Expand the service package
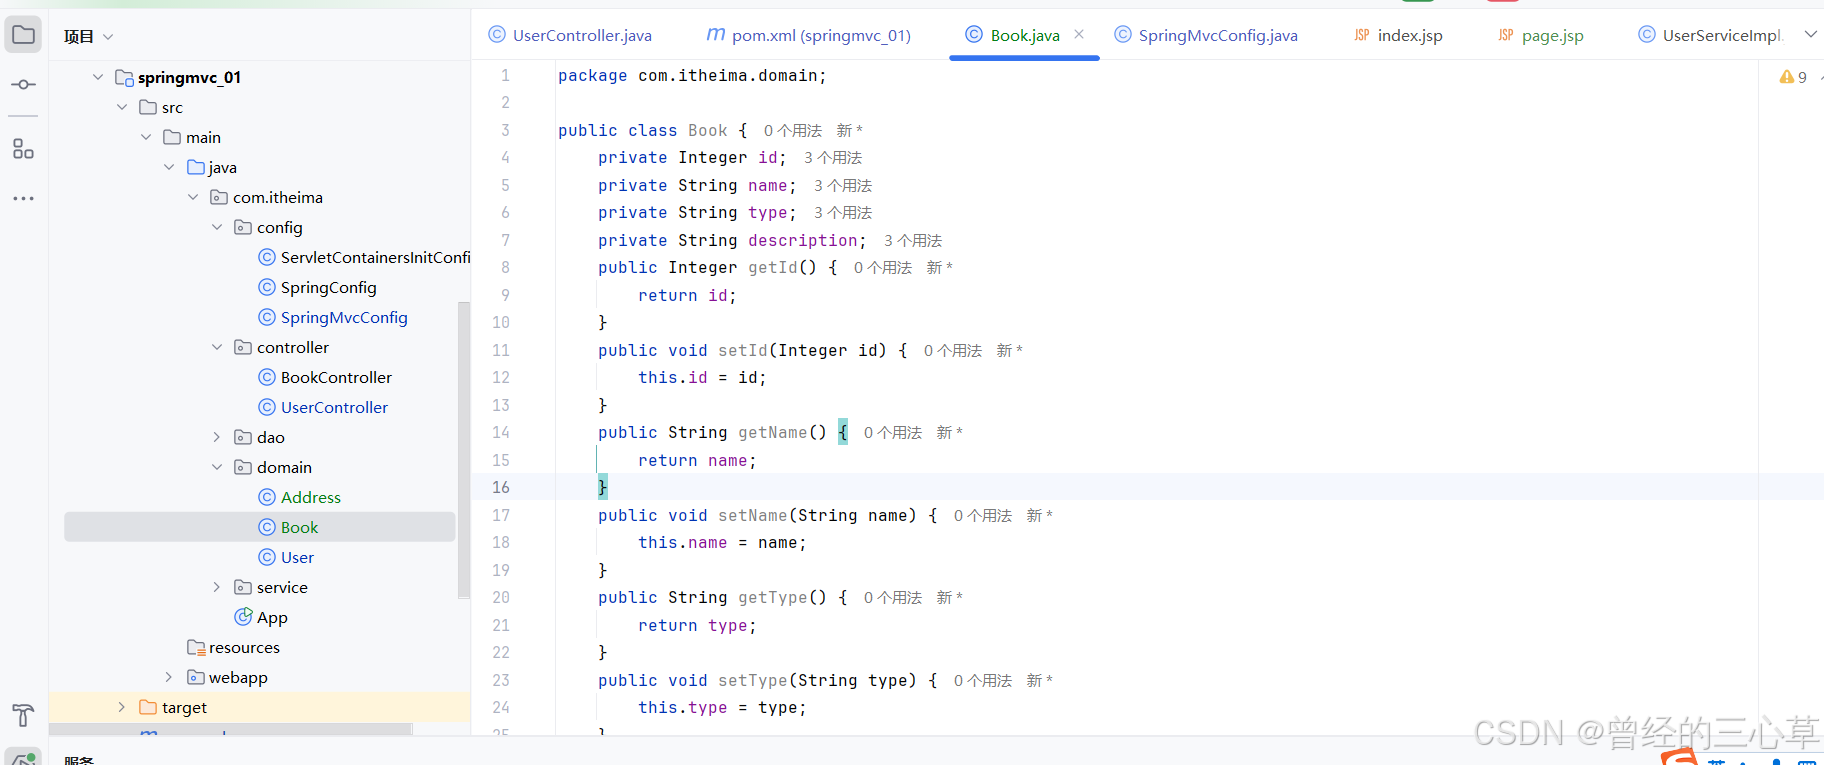Screen dimensions: 1824x765 coord(217,587)
